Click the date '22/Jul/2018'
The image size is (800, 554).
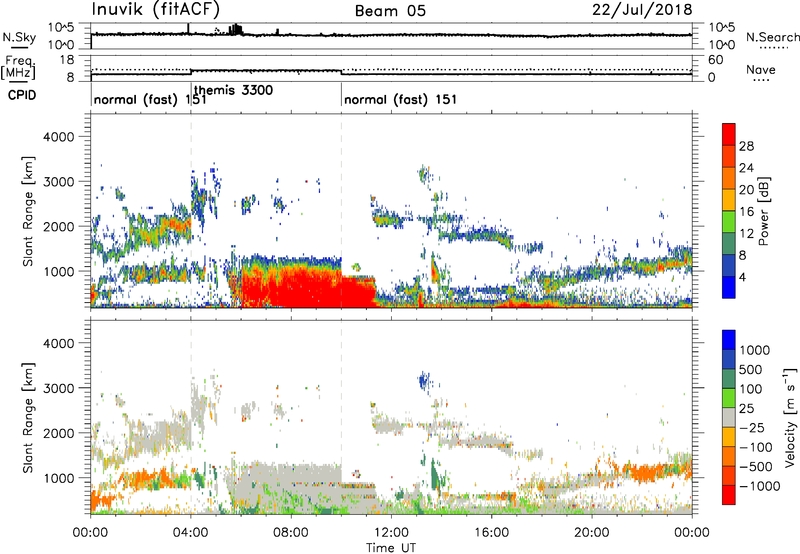(x=642, y=10)
